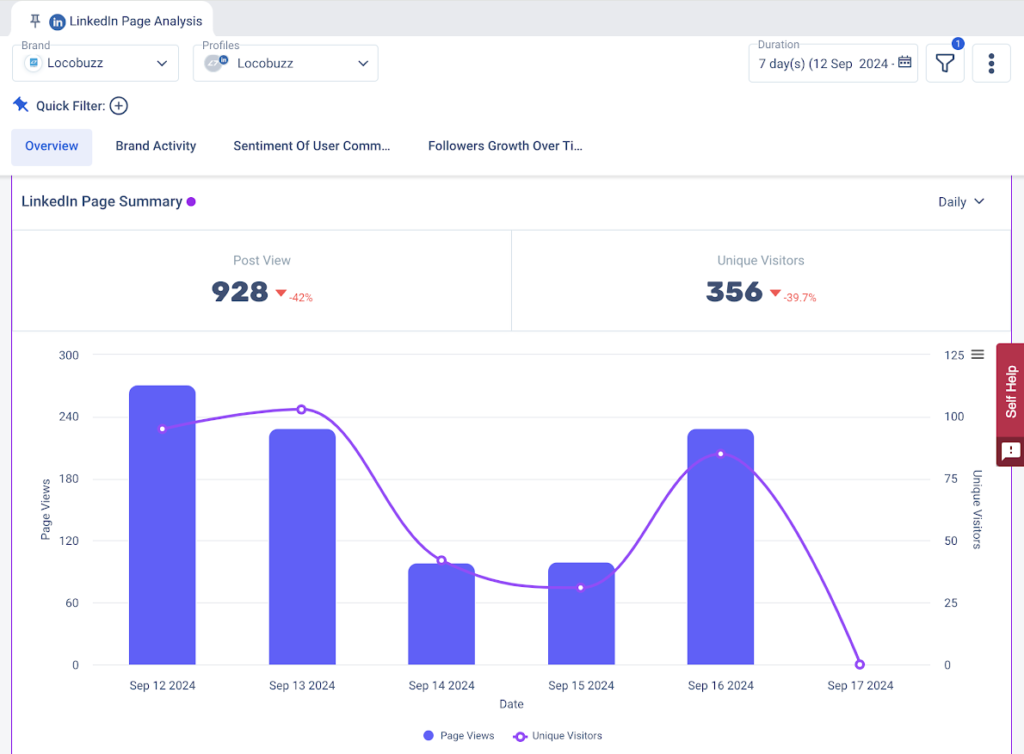Click the LinkedIn logo on the page tab
This screenshot has height=754, width=1024.
coord(57,22)
